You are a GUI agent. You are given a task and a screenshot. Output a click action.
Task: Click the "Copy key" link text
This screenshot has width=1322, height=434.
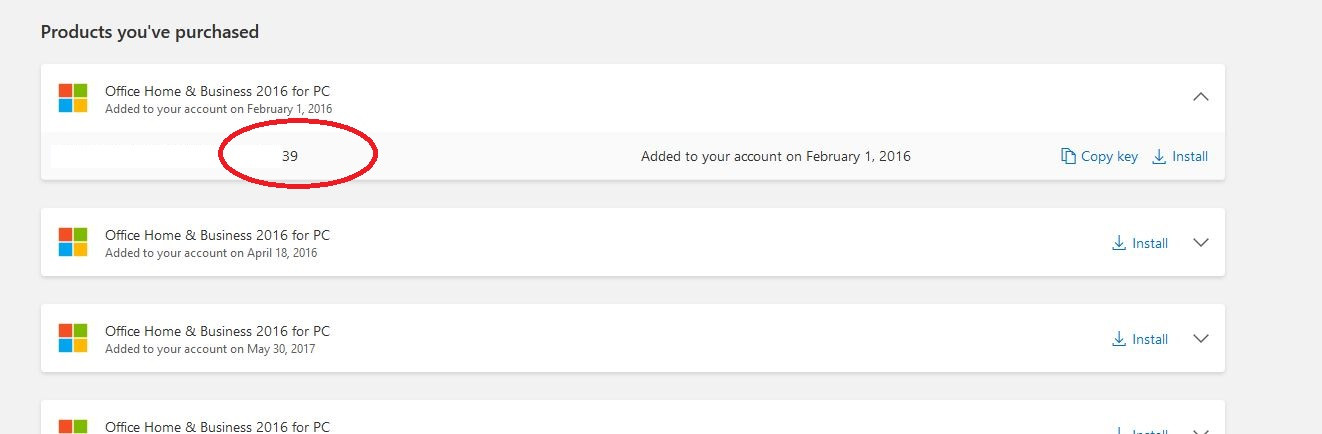1109,156
